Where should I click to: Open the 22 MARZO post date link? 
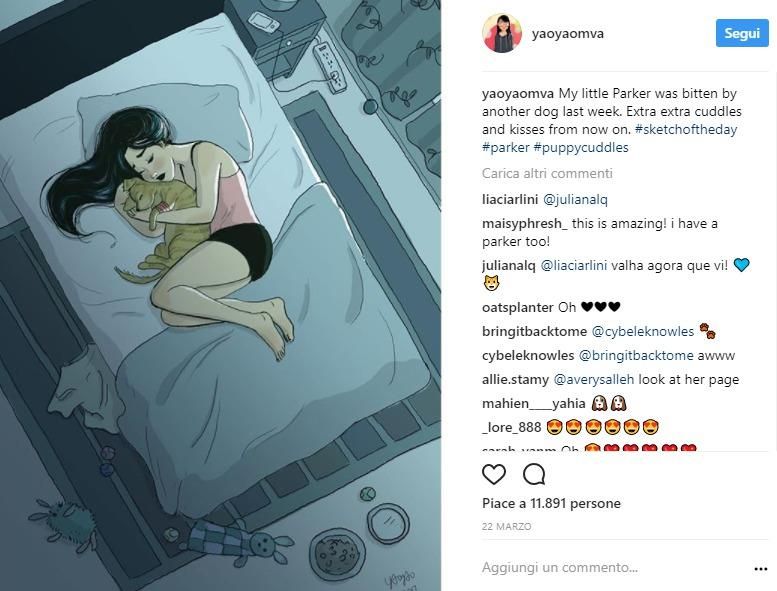click(506, 527)
